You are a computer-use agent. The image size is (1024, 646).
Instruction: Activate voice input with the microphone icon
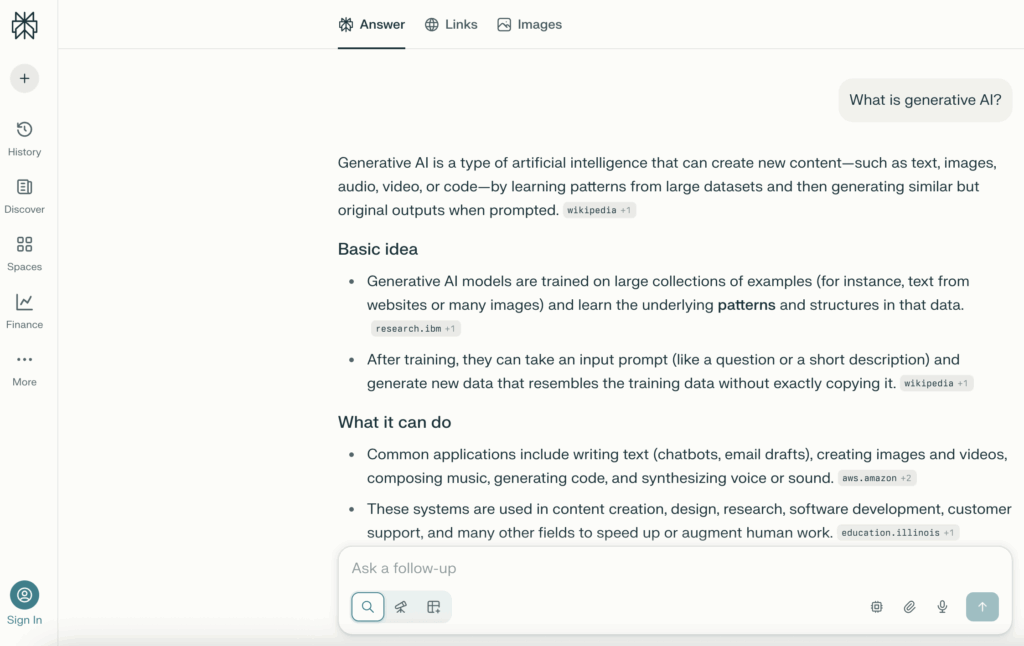(941, 607)
